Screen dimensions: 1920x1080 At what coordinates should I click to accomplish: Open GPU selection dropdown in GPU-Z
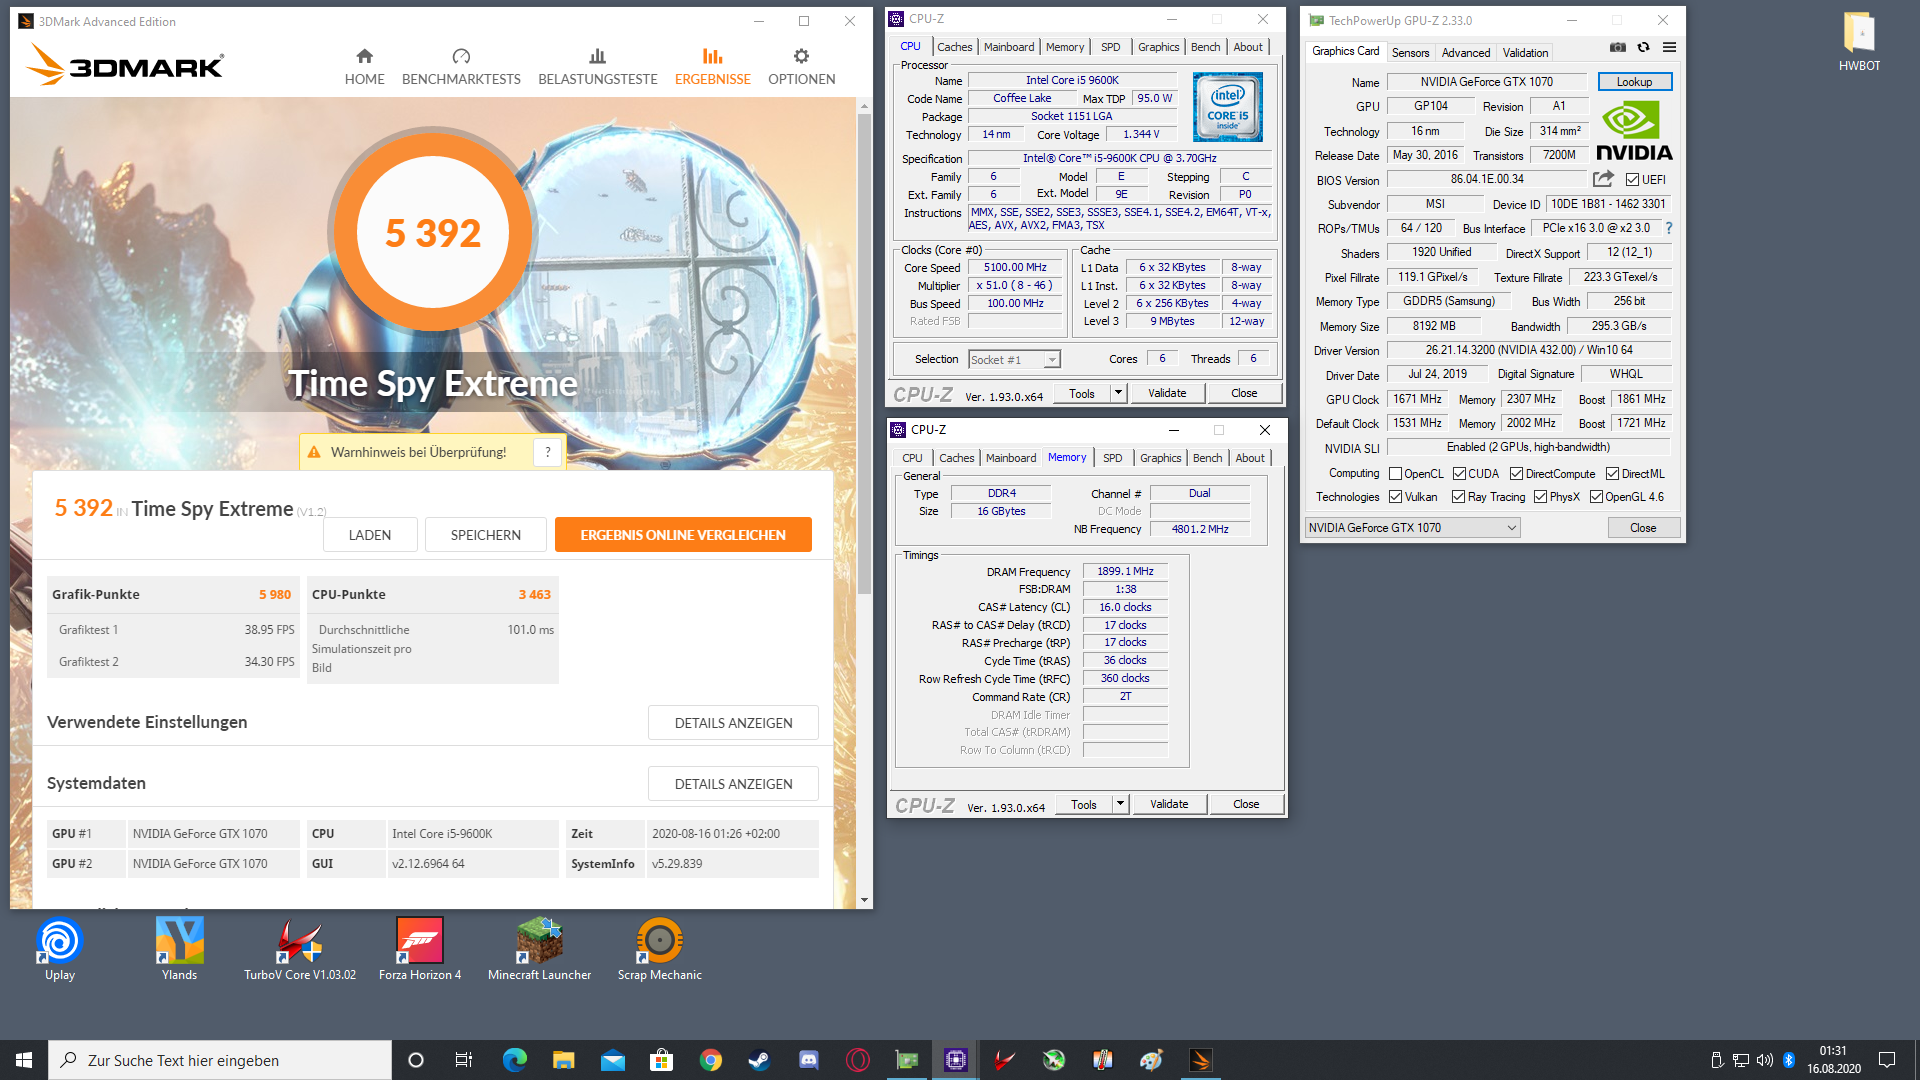[x=1412, y=528]
